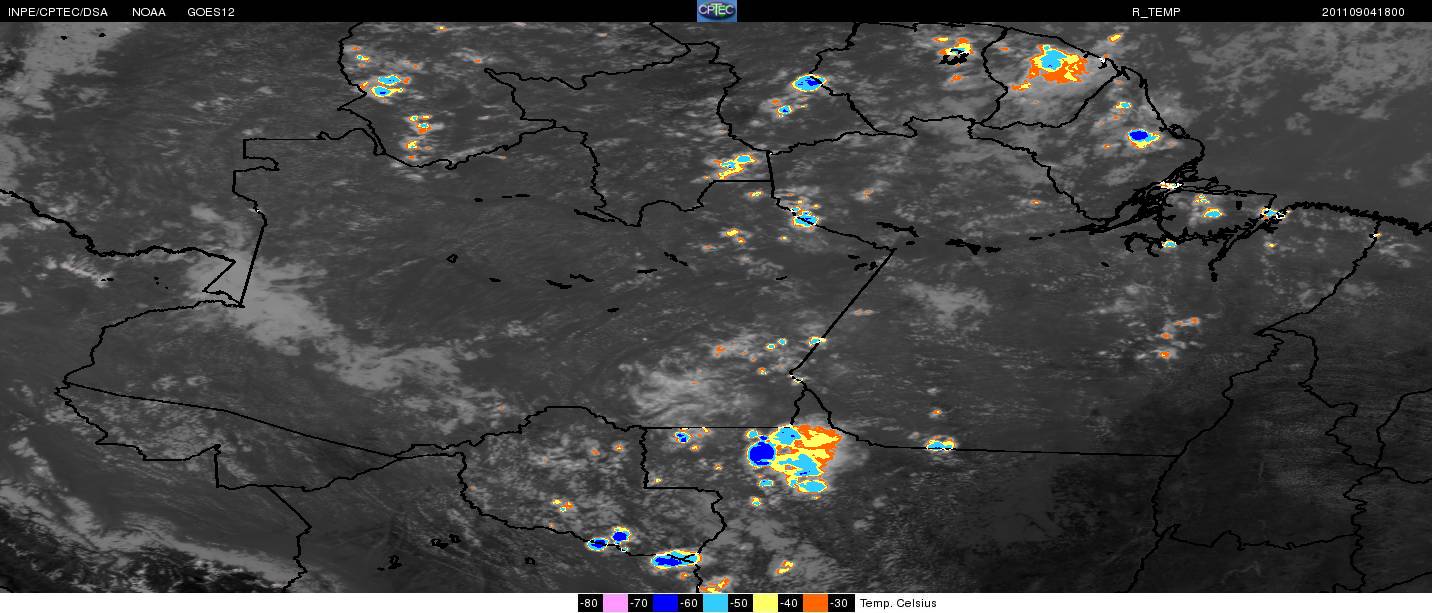Click the NOAA label in header
The width and height of the screenshot is (1432, 613).
[x=149, y=12]
